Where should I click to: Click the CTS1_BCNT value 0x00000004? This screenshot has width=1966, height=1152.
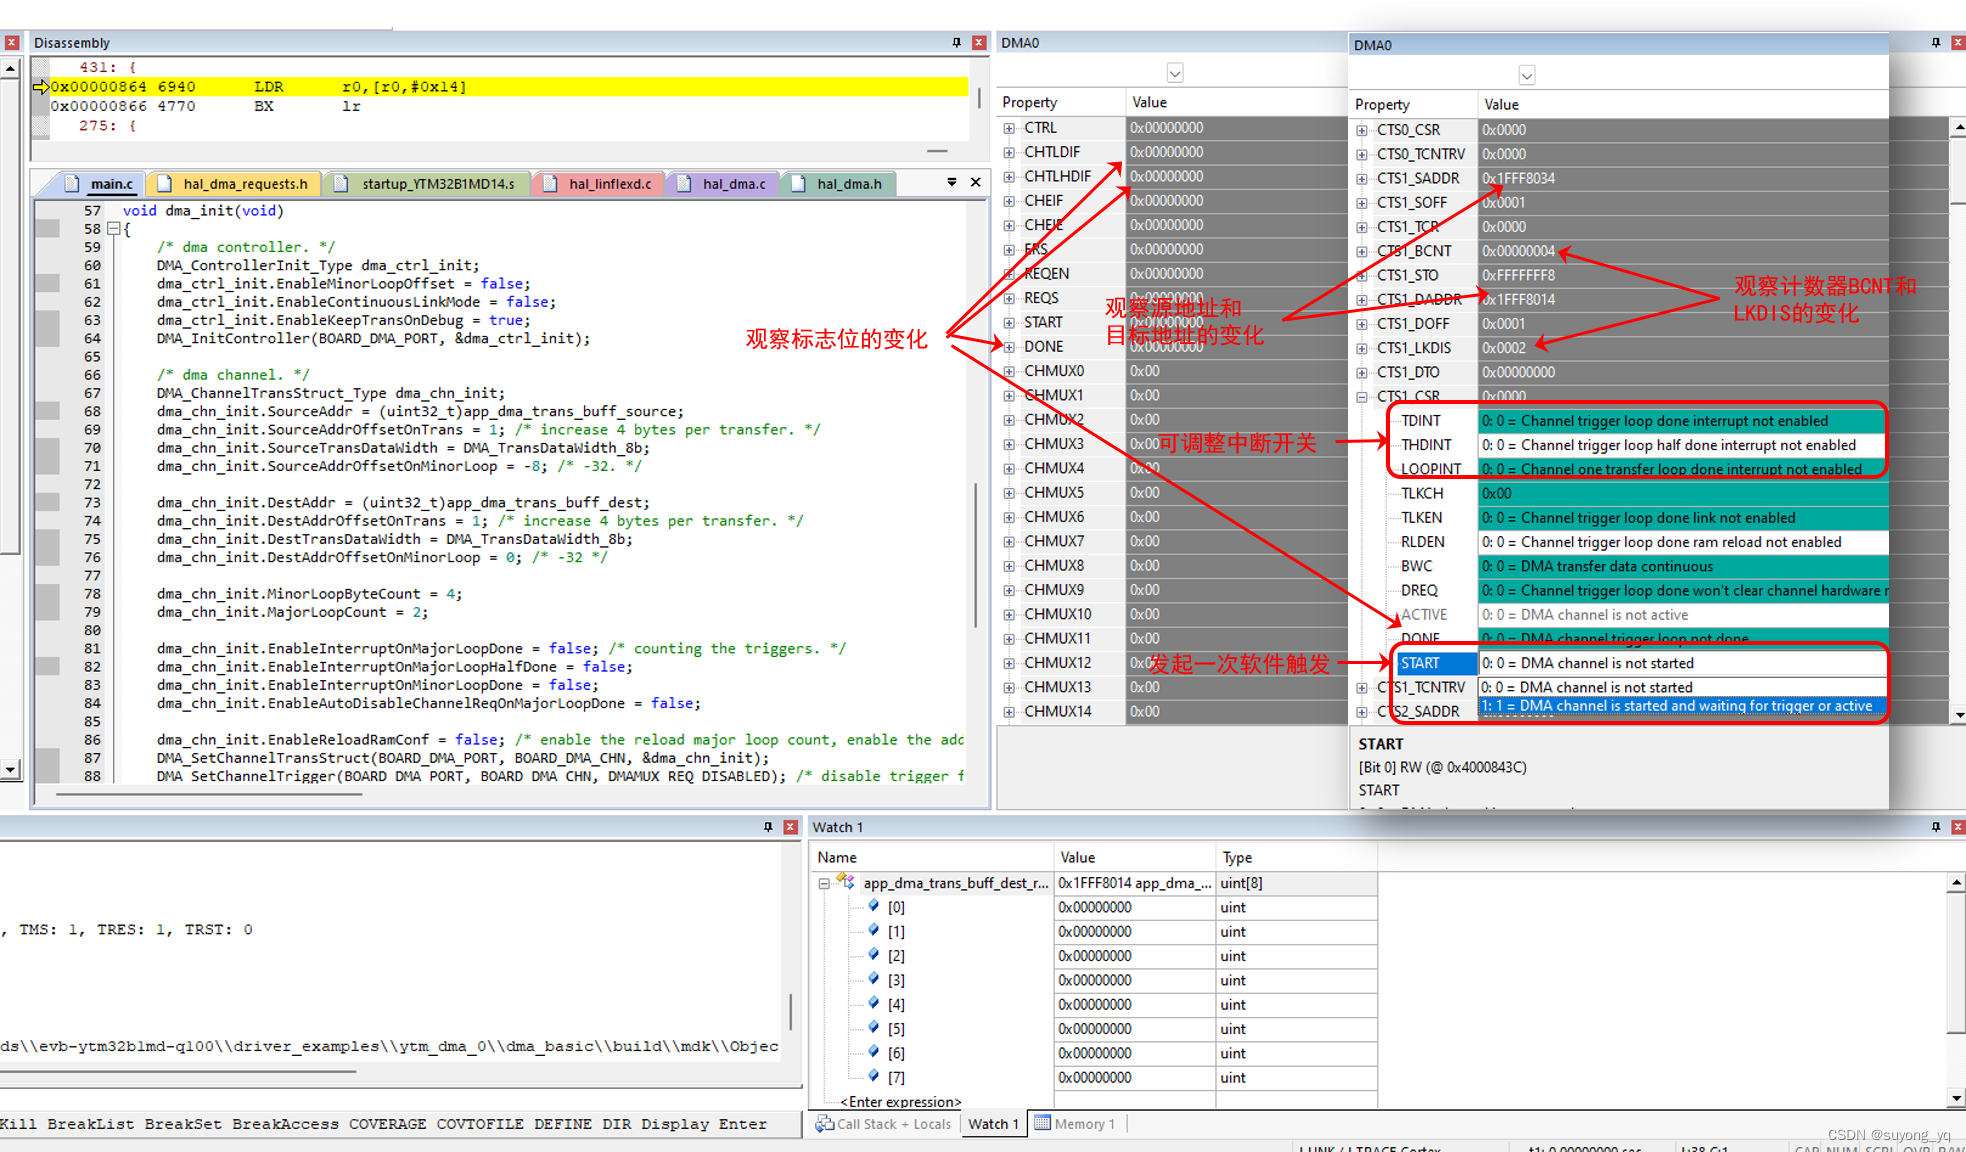coord(1518,251)
